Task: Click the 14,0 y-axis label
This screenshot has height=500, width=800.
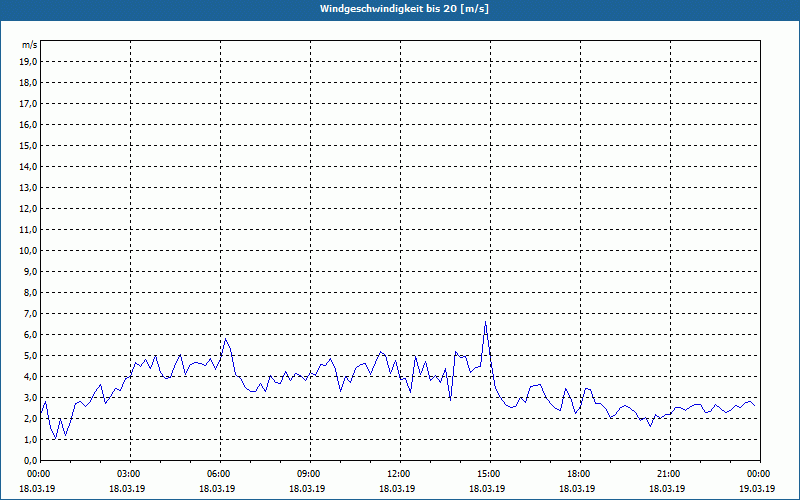Action: [x=29, y=167]
